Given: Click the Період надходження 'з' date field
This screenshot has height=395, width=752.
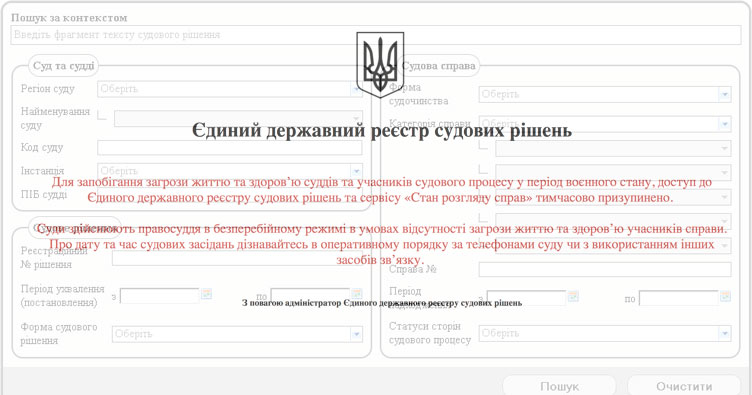Looking at the screenshot, I should 526,298.
